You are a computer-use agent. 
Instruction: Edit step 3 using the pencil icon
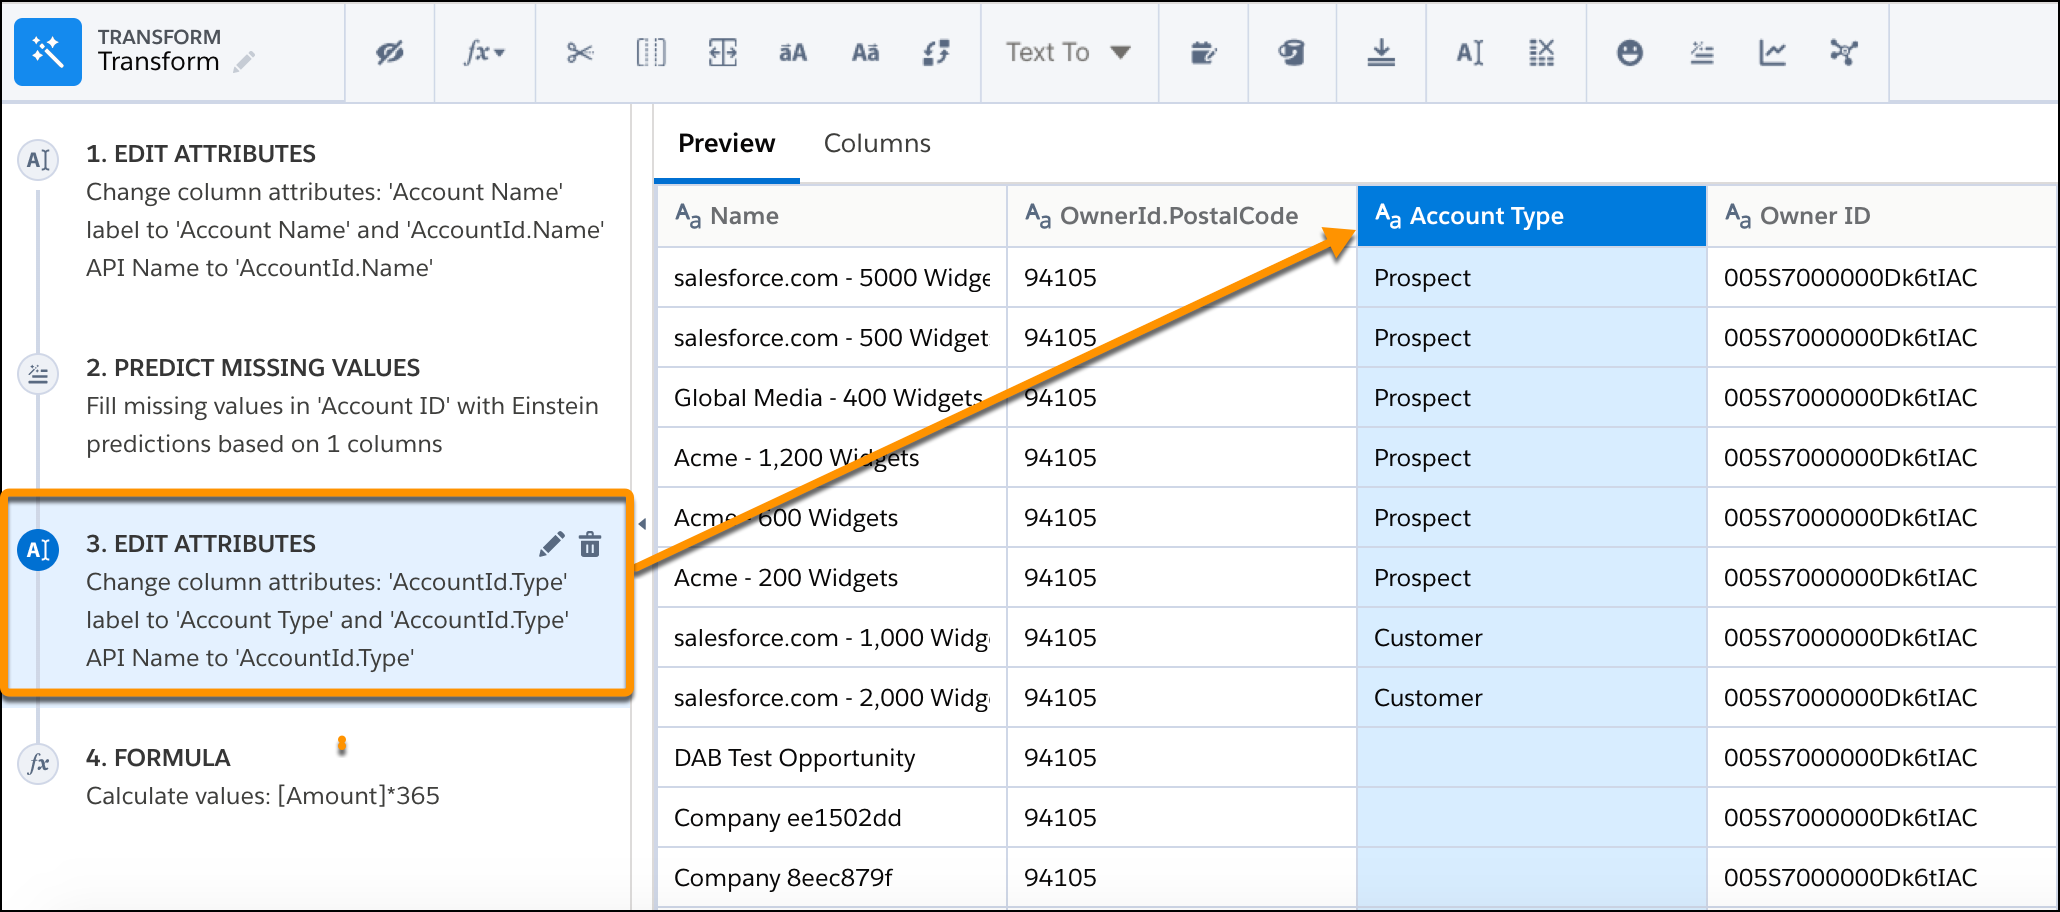point(551,545)
